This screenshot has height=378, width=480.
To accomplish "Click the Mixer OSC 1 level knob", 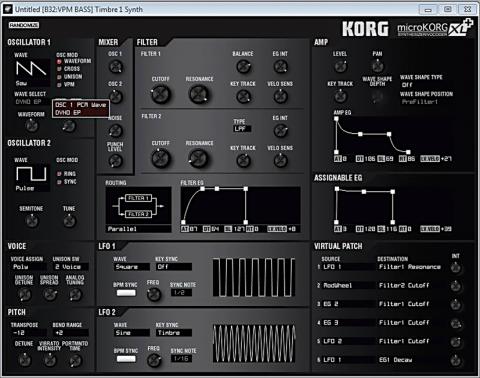I will click(x=116, y=67).
